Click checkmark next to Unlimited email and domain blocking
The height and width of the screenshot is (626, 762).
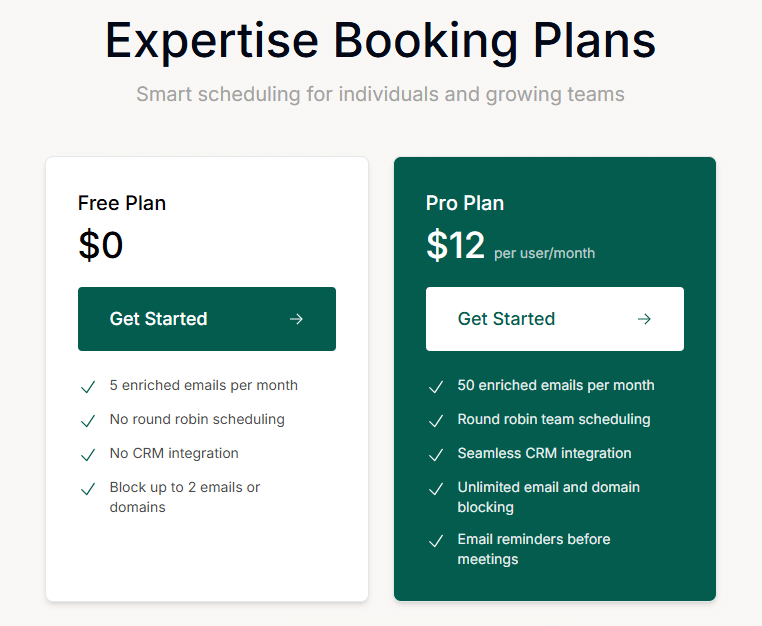436,489
